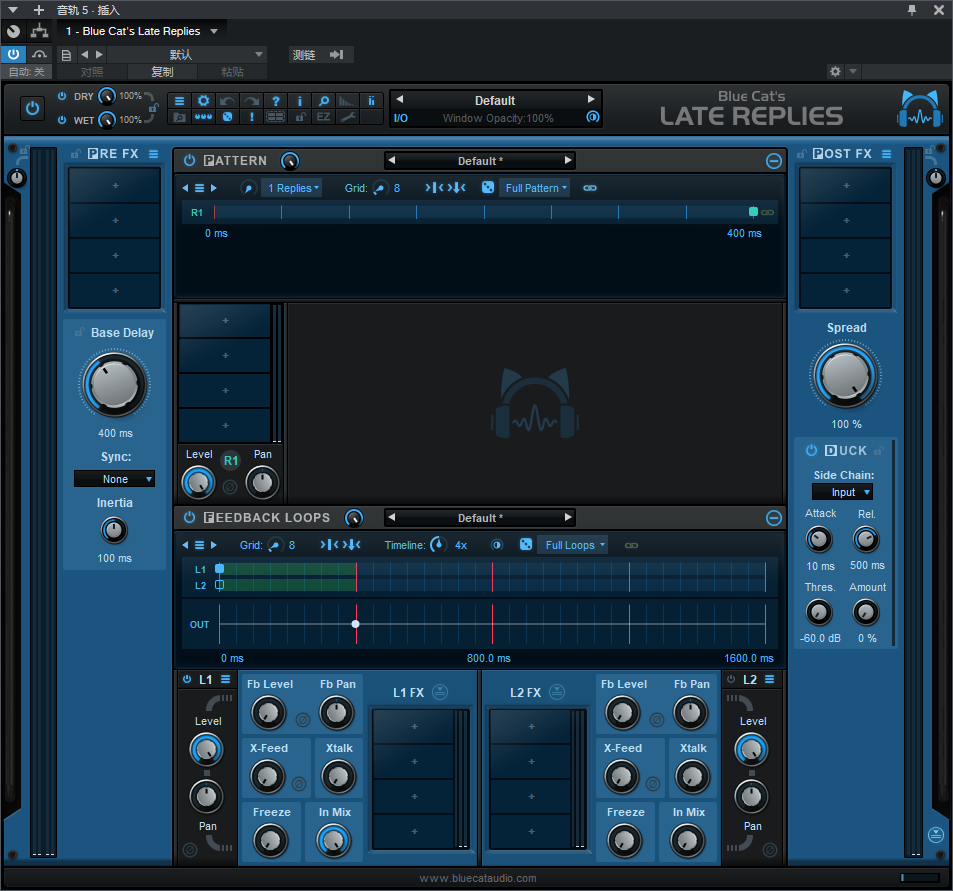Open help question mark icon
The image size is (953, 891).
coord(275,101)
